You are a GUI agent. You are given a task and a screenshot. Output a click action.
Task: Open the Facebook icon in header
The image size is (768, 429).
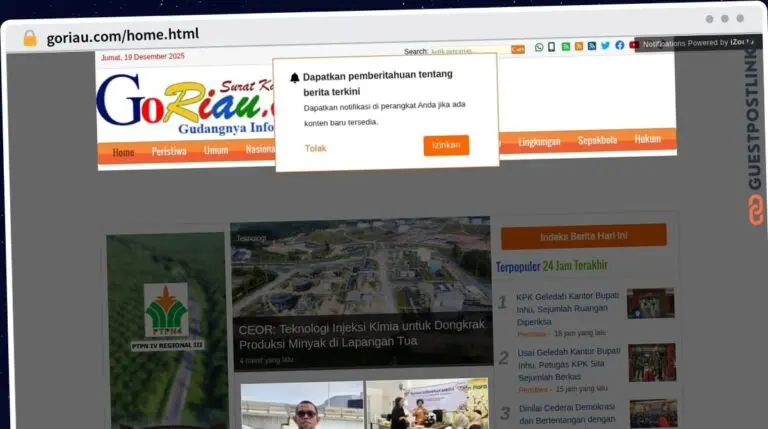pyautogui.click(x=620, y=45)
